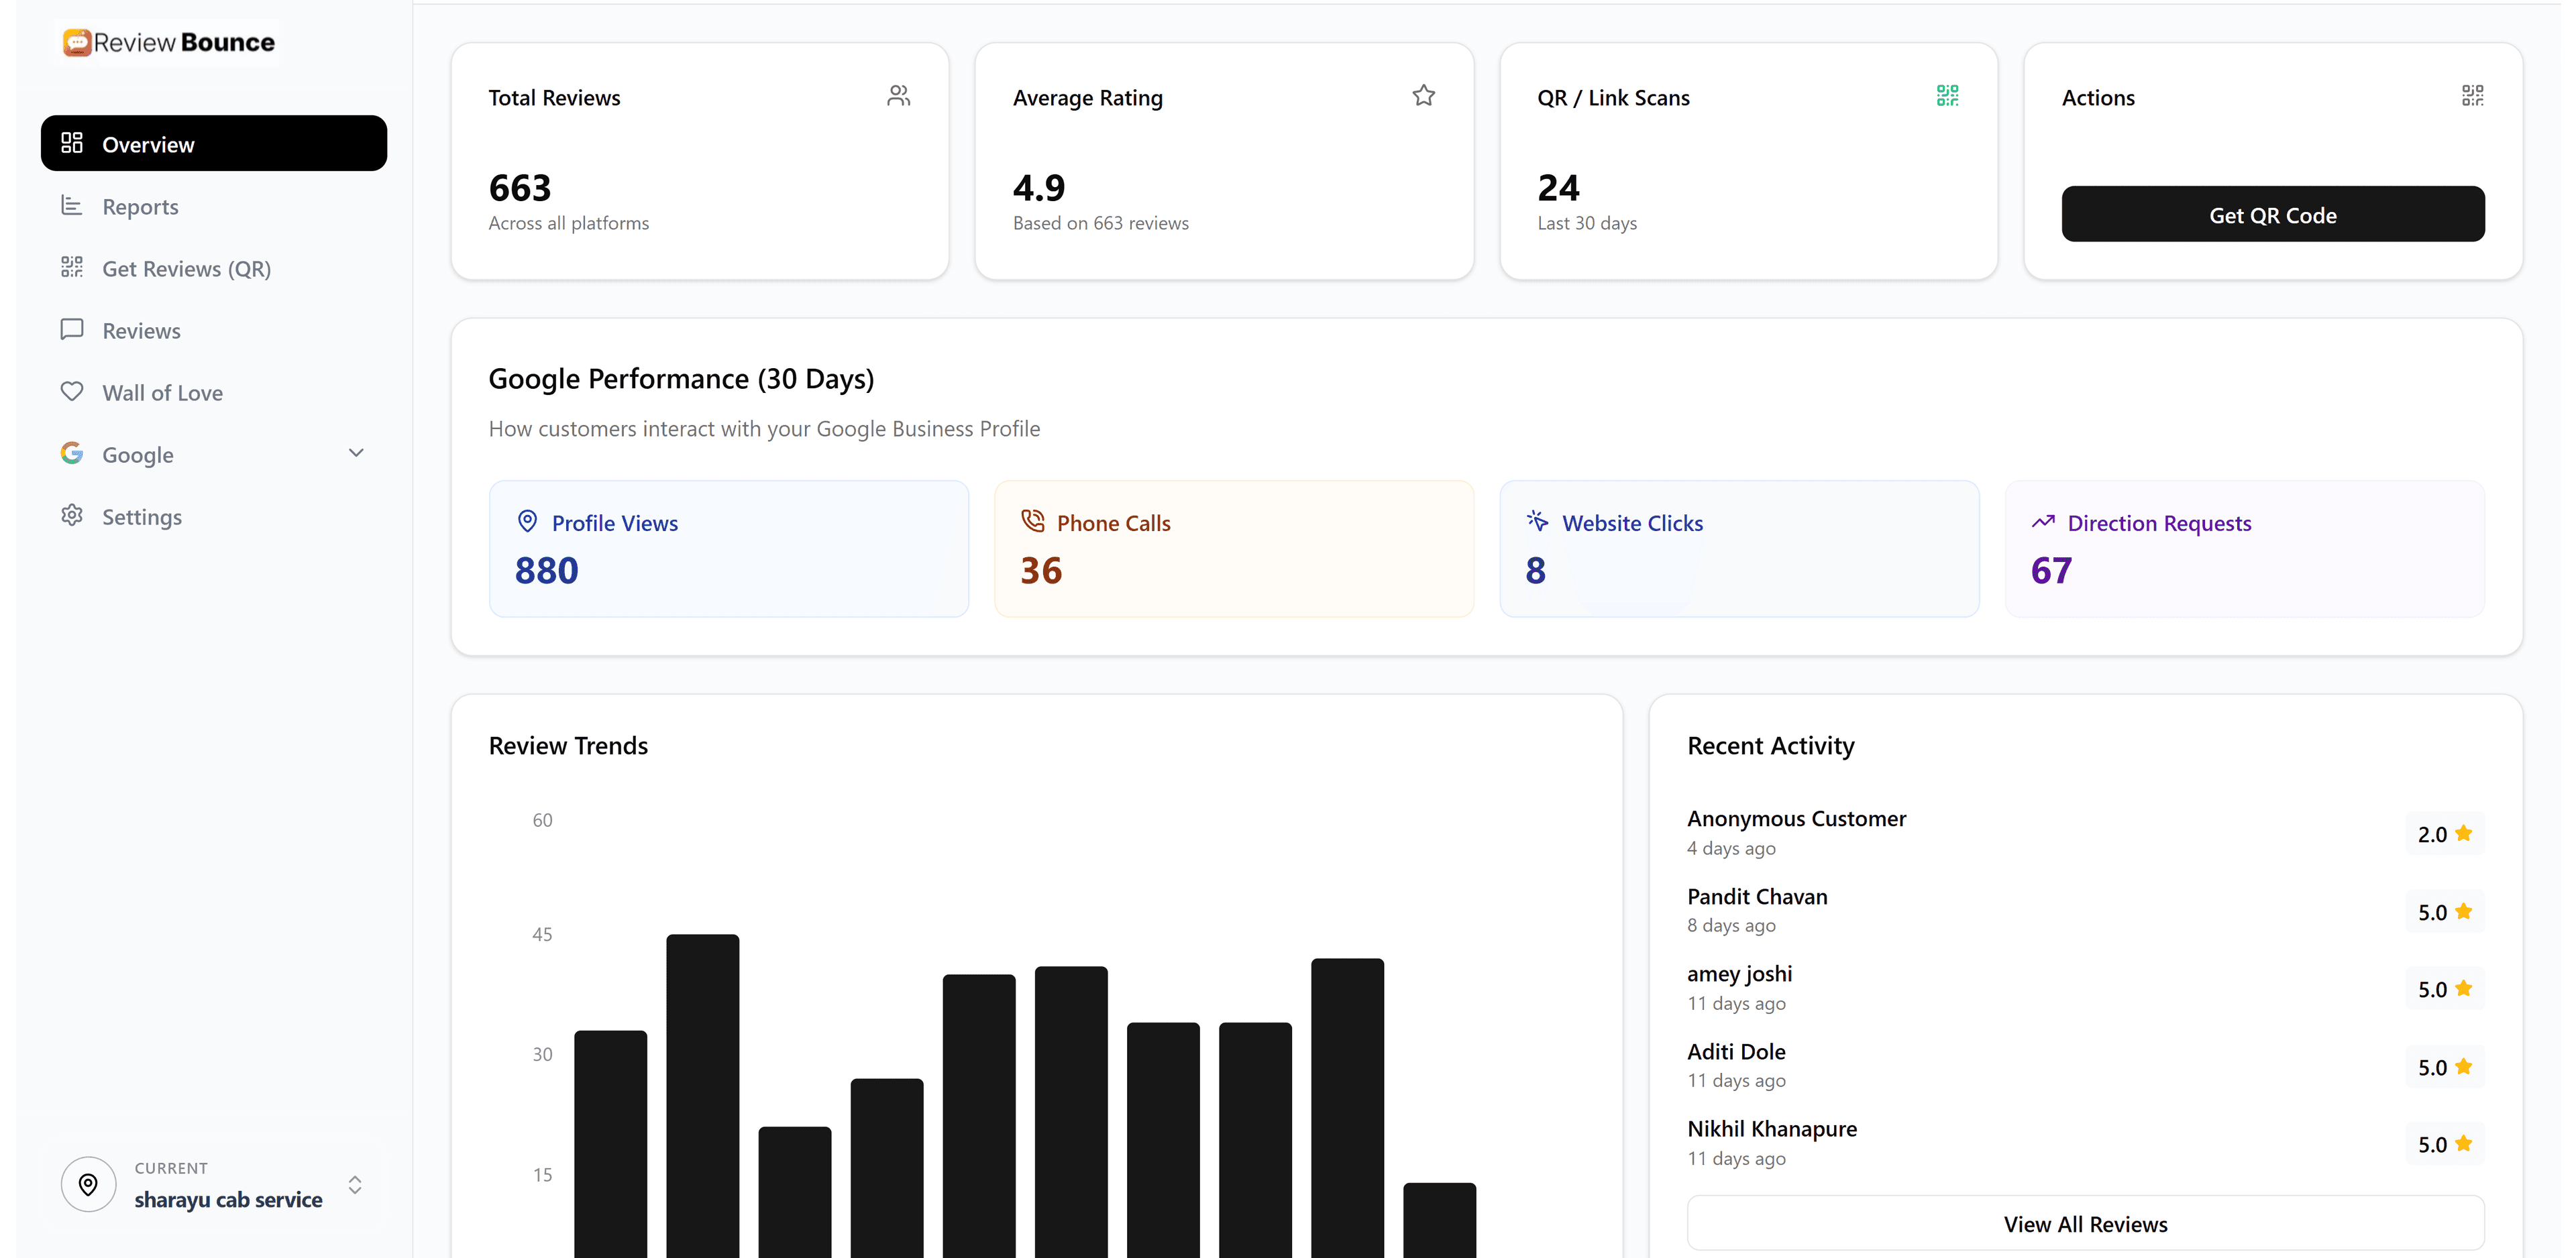Open the Settings menu item
The height and width of the screenshot is (1258, 2576).
click(214, 516)
